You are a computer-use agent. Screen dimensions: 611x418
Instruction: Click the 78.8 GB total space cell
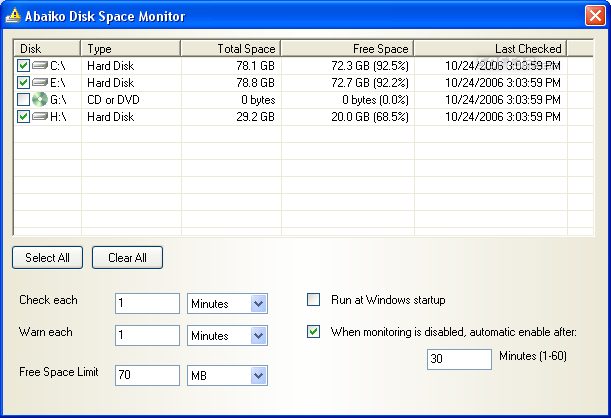click(256, 83)
